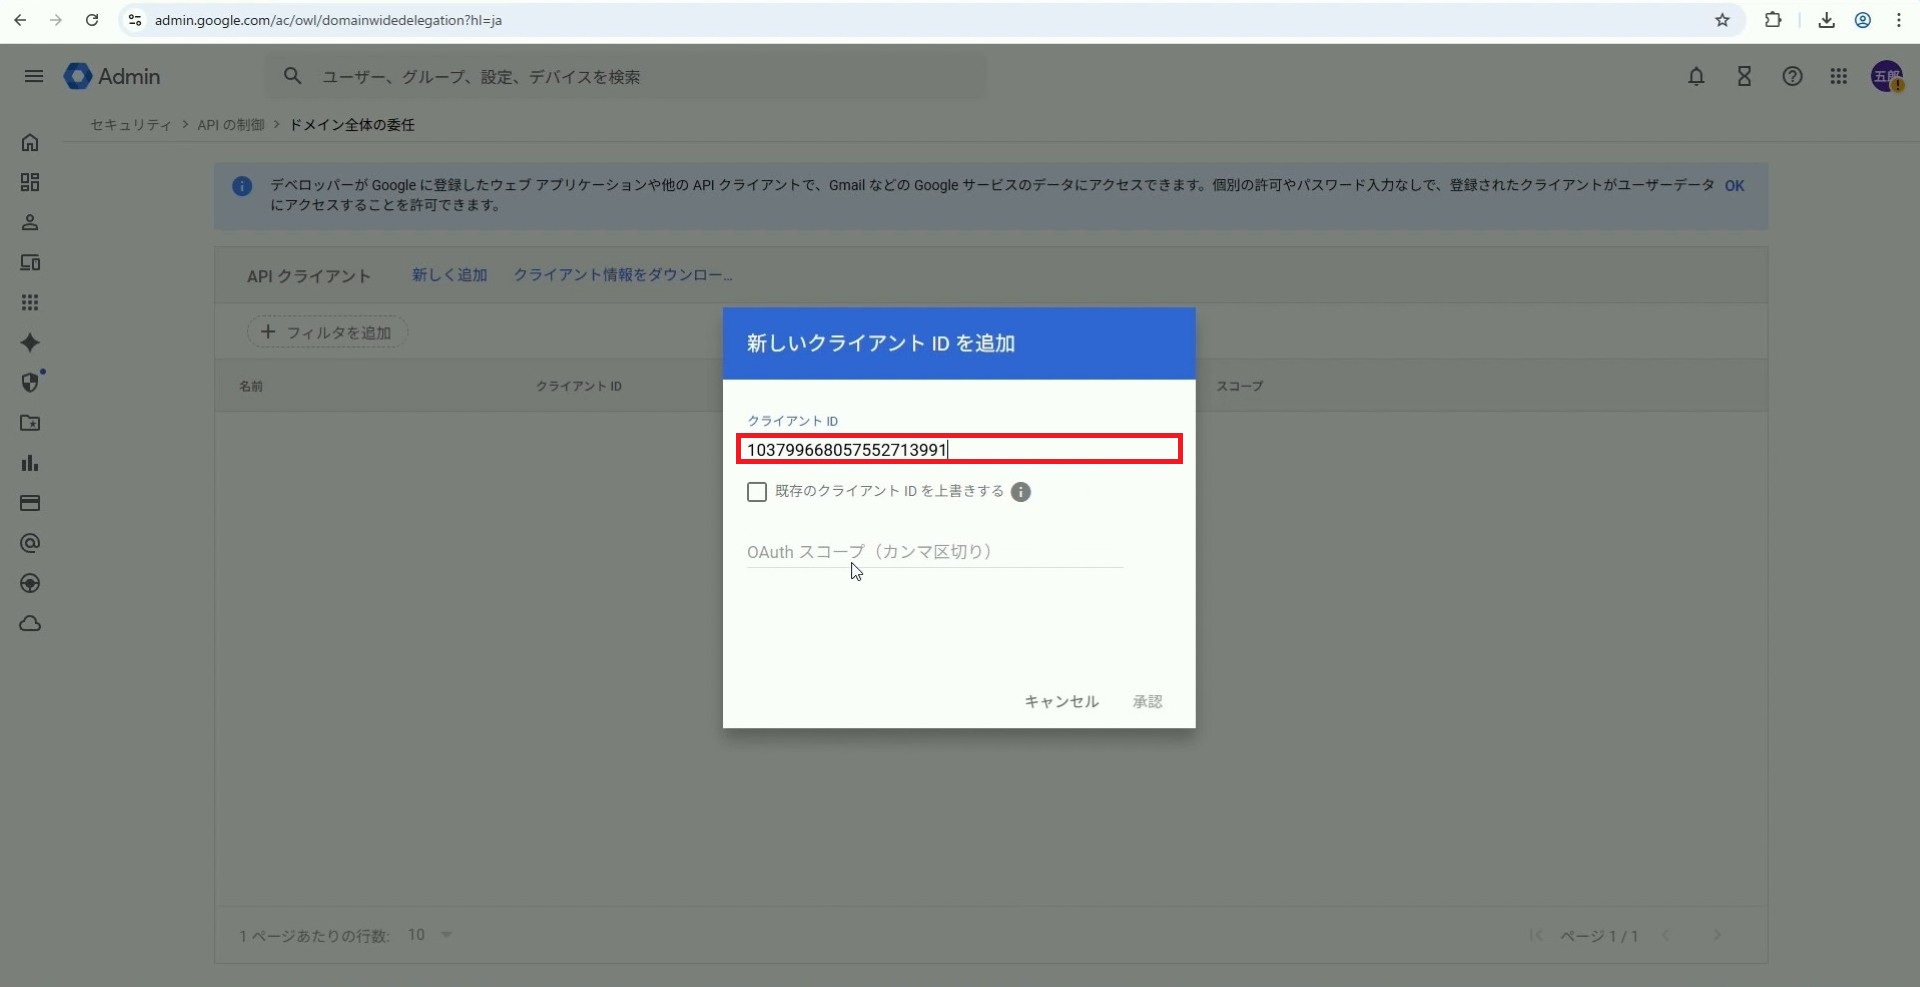Open the Devices icon in sidebar

click(x=30, y=263)
